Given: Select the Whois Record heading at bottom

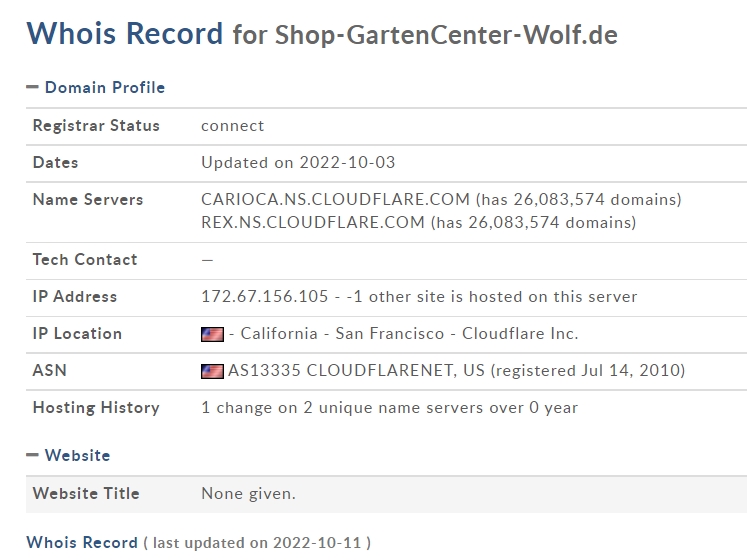Looking at the screenshot, I should coord(82,542).
